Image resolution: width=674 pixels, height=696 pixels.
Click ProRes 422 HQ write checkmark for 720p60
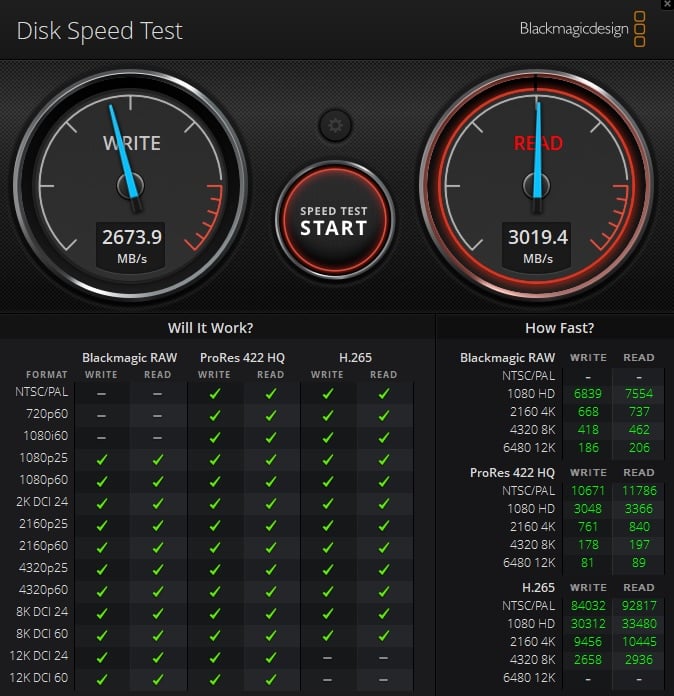(x=215, y=416)
